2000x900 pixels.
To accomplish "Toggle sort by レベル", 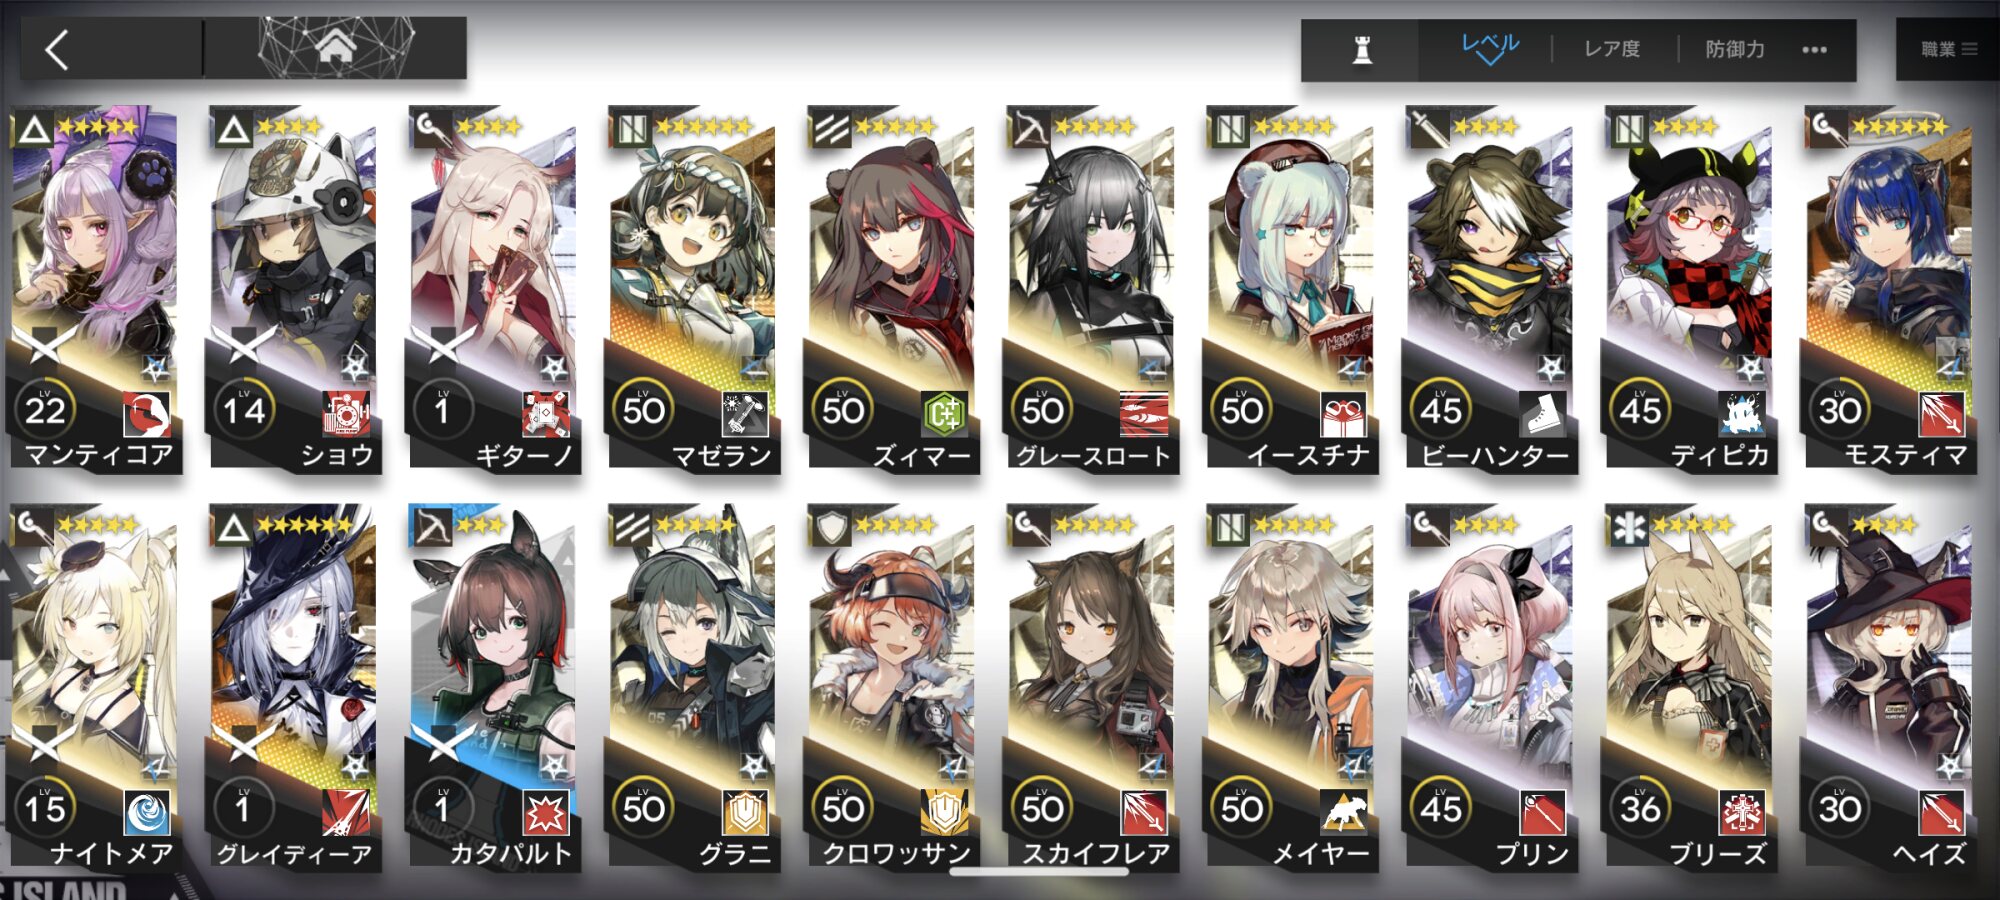I will (1489, 47).
